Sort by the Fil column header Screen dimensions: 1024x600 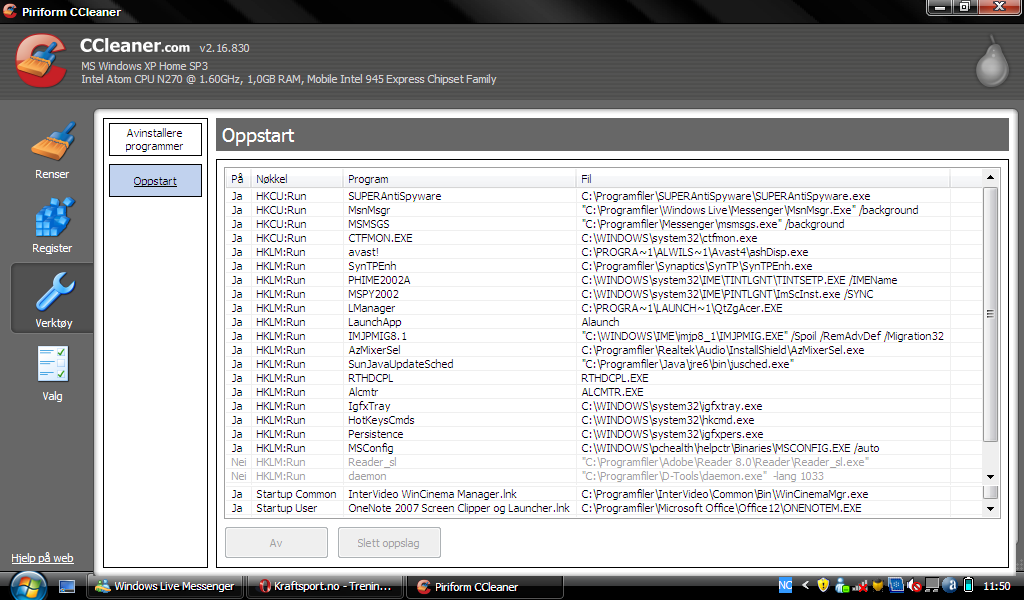(x=762, y=179)
